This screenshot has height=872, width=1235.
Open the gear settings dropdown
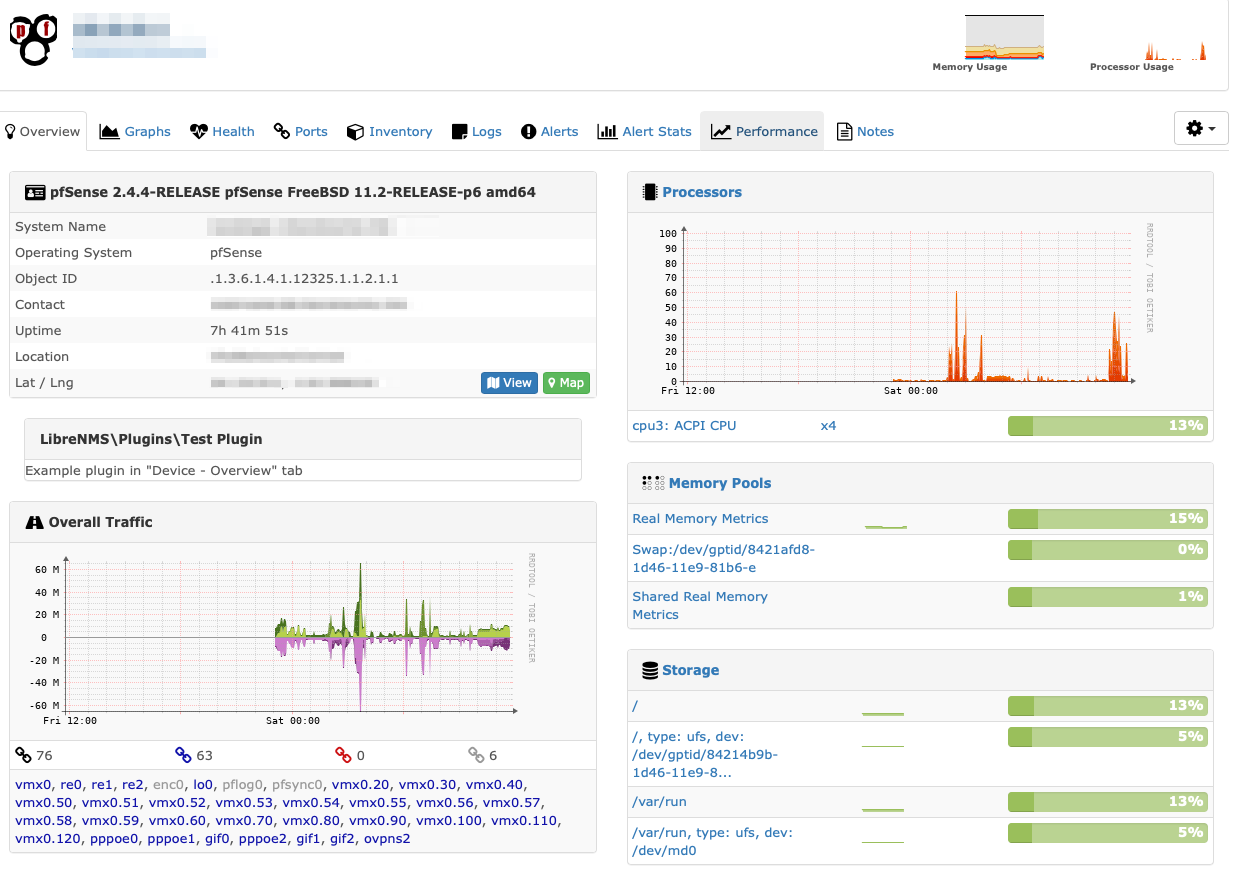coord(1200,129)
